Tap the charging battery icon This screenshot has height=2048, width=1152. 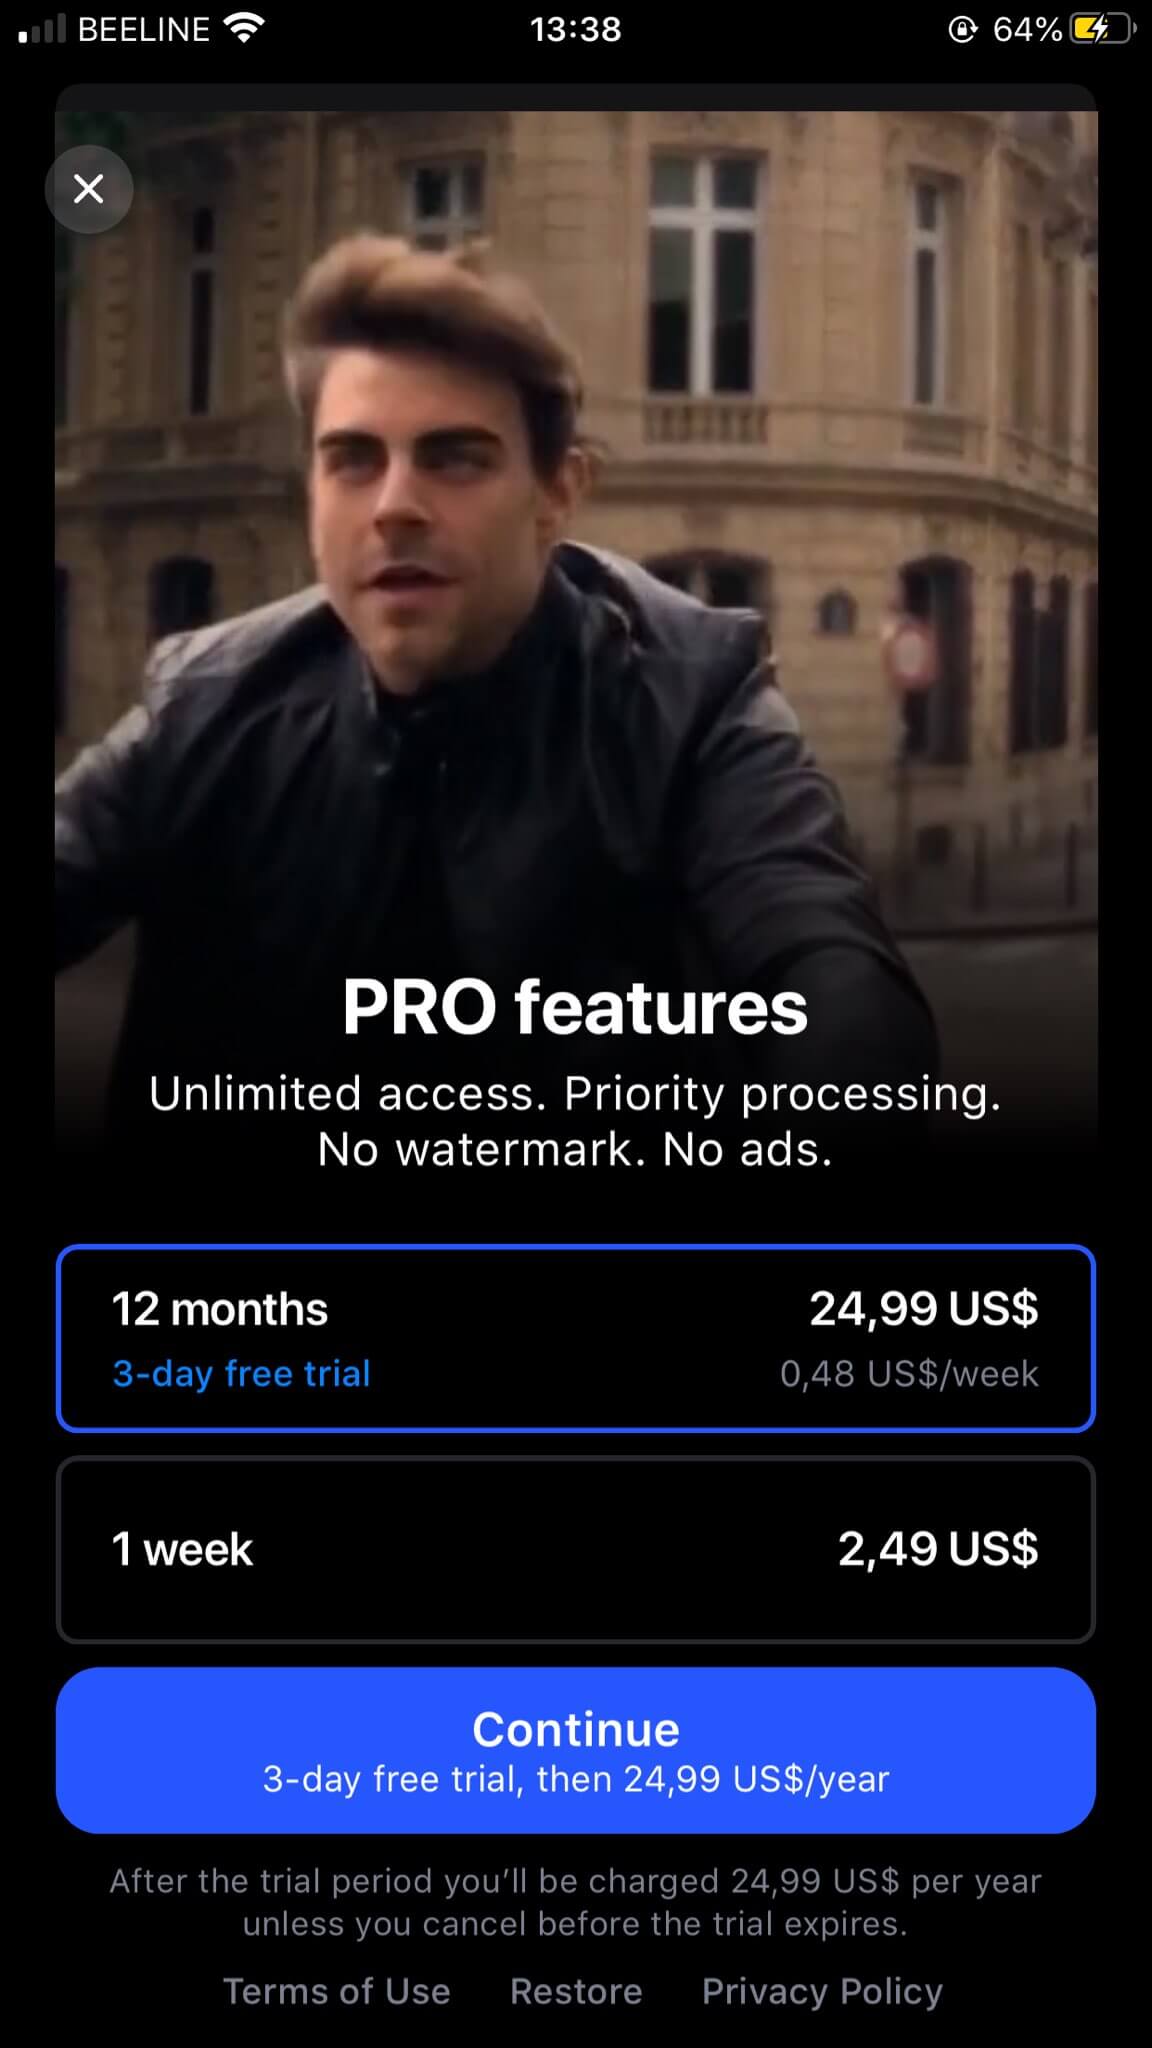tap(1103, 29)
